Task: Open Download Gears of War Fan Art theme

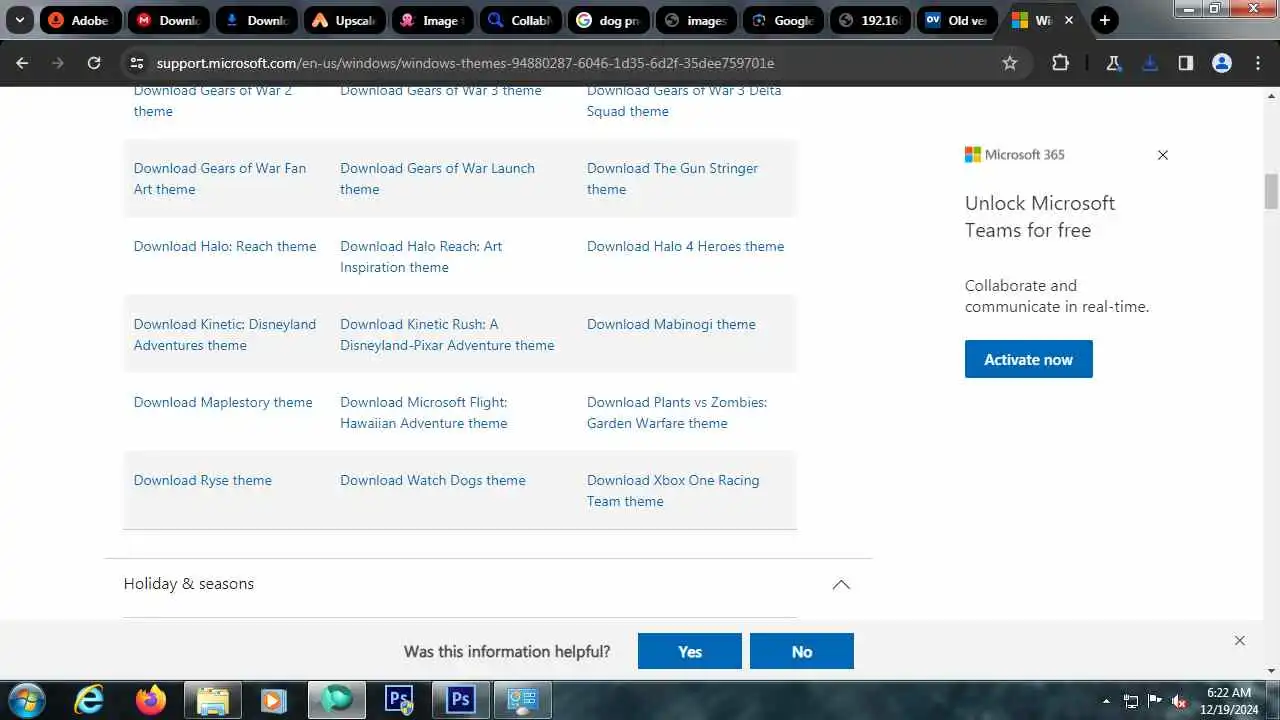Action: (x=220, y=179)
